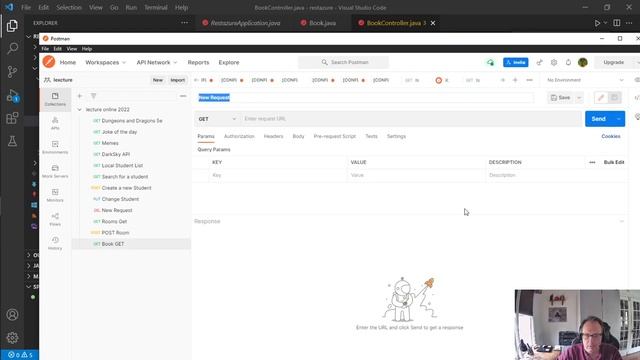
Task: Open the Postman File menu
Action: [45, 49]
